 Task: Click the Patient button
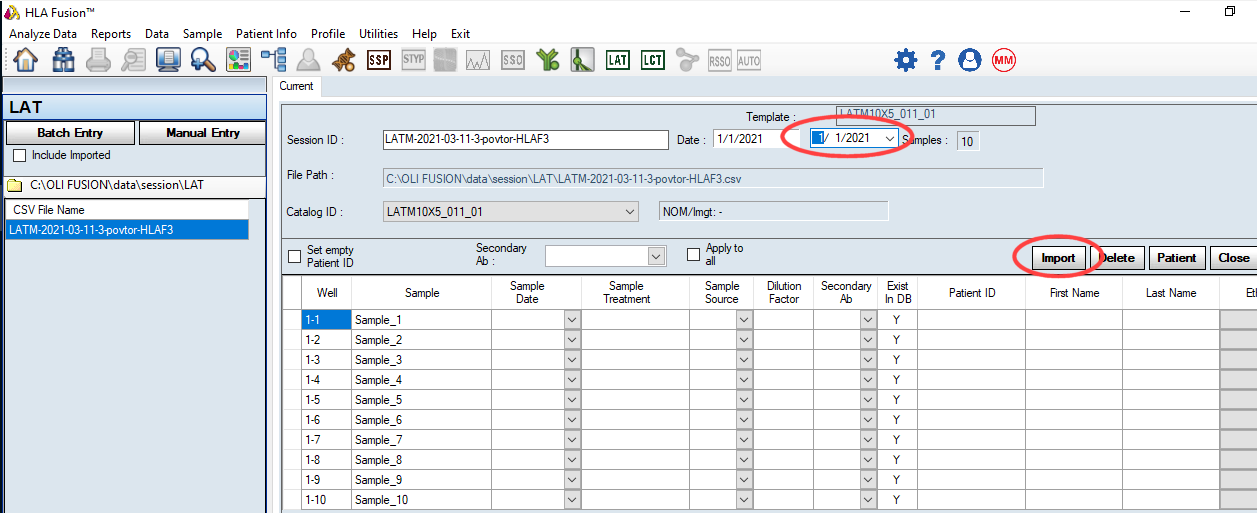[x=1177, y=258]
